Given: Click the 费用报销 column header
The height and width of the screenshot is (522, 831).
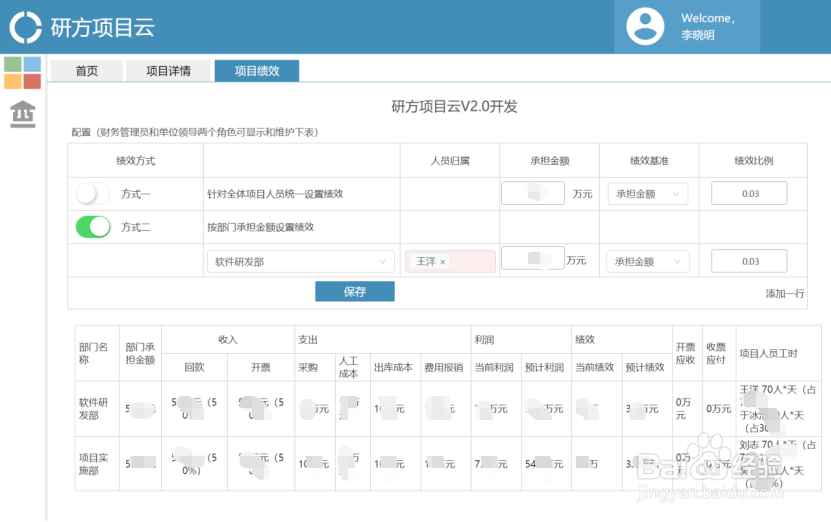Looking at the screenshot, I should coord(444,367).
